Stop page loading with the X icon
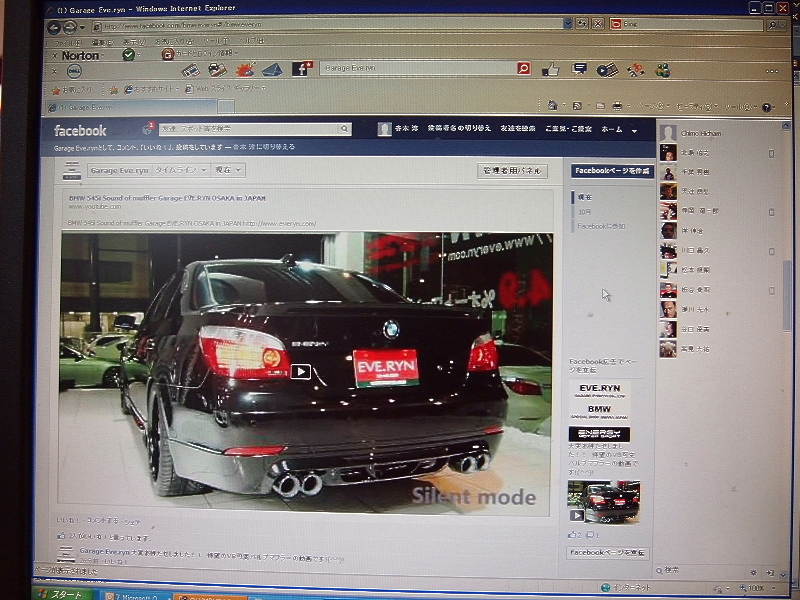The image size is (800, 600). click(x=598, y=23)
